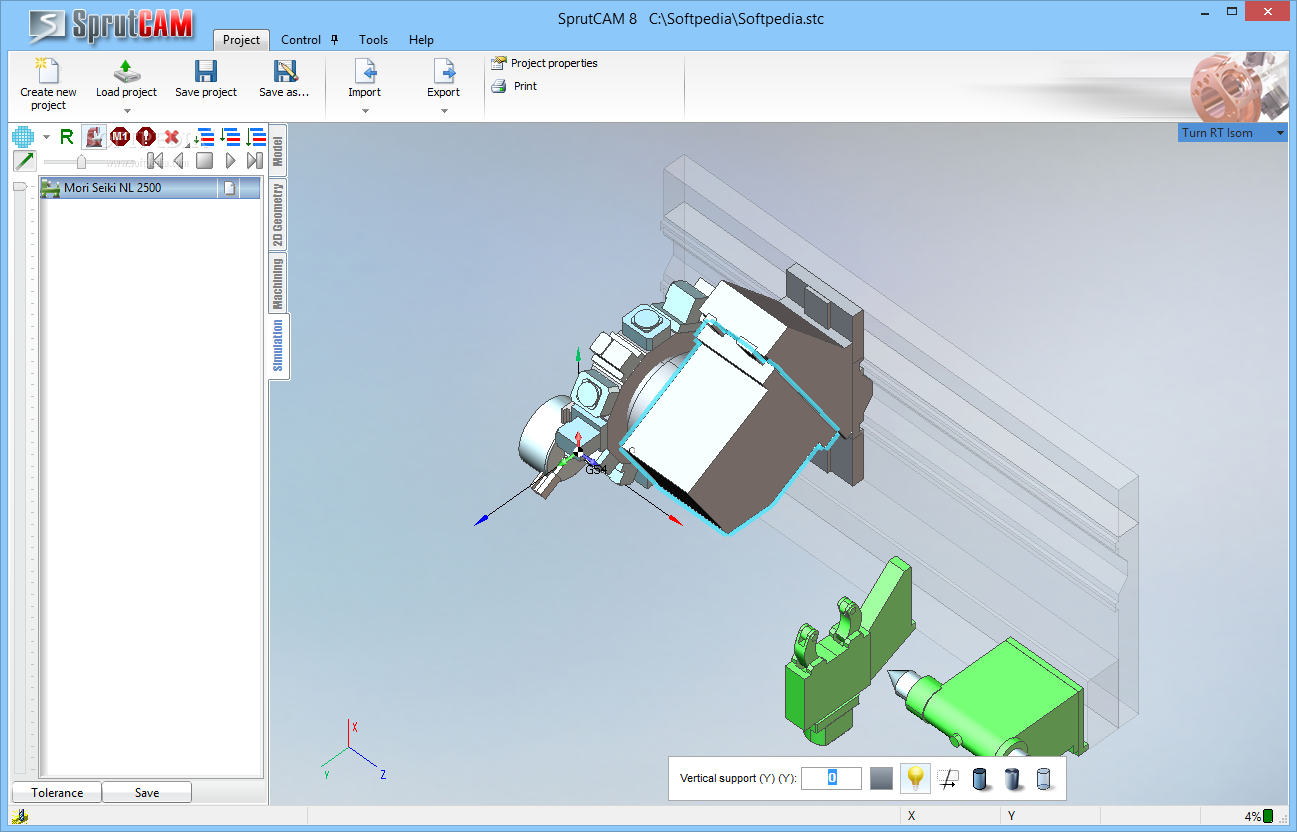Switch to the 2D Geometry side tab
The height and width of the screenshot is (832, 1297).
coord(277,215)
